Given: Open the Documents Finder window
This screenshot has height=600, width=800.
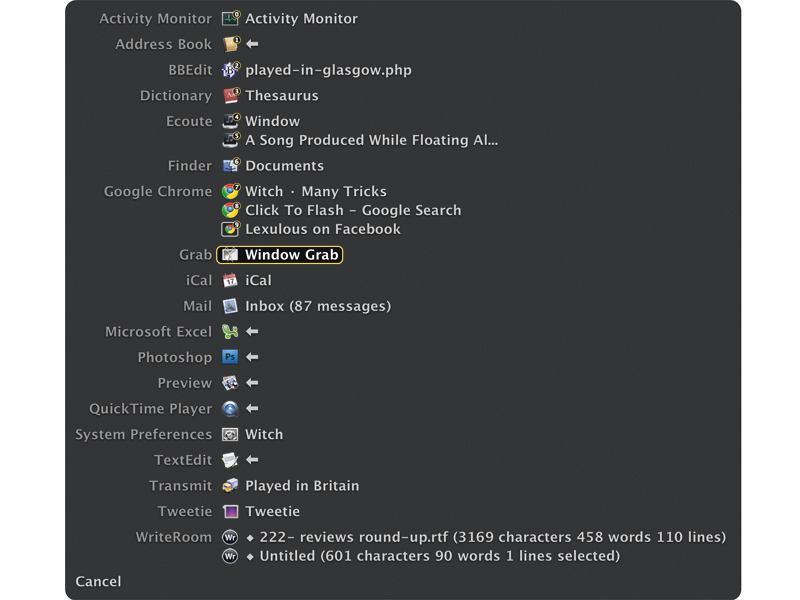Looking at the screenshot, I should (284, 166).
